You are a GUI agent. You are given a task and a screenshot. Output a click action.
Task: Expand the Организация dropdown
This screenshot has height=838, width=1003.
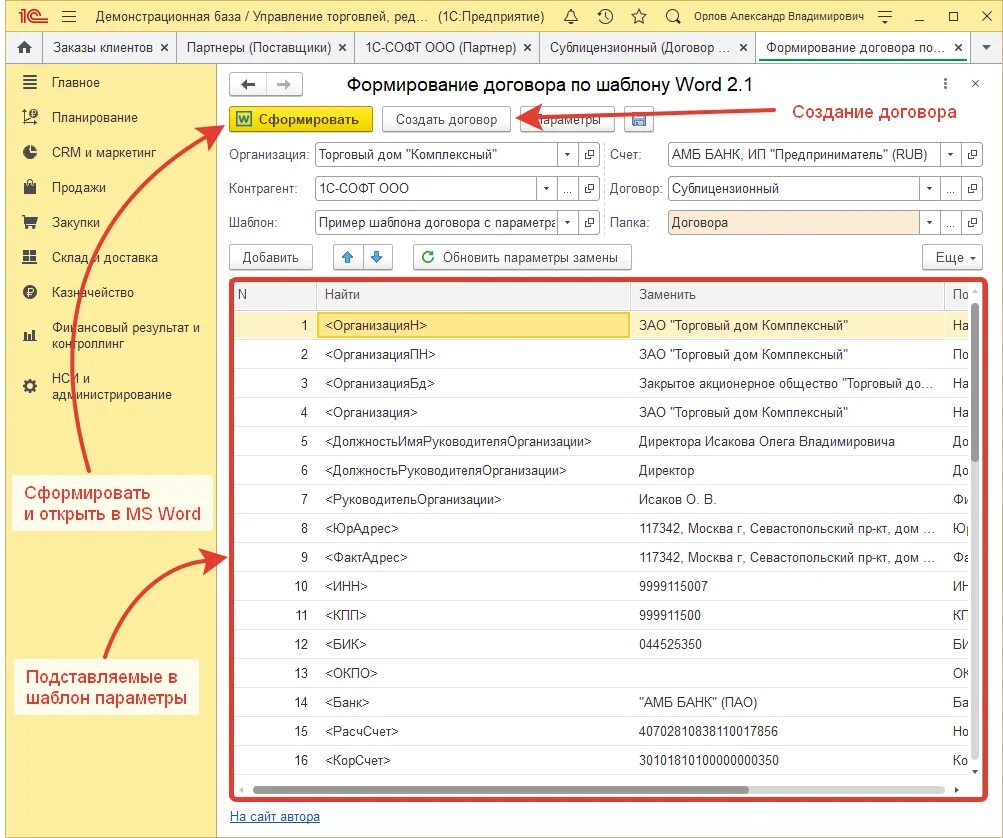pyautogui.click(x=567, y=154)
